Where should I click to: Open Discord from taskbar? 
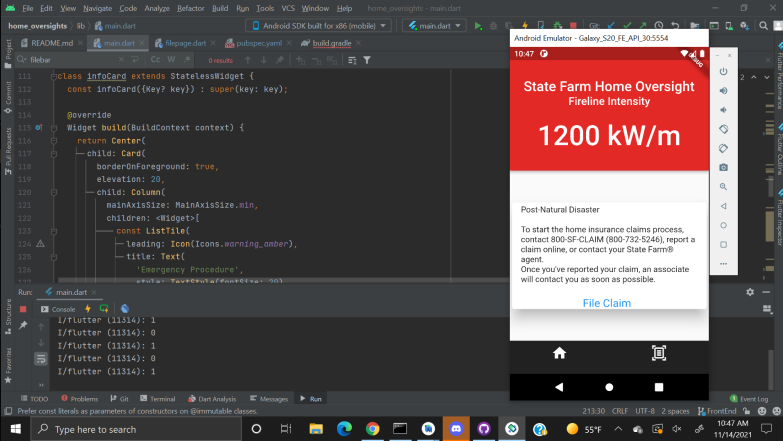click(456, 429)
